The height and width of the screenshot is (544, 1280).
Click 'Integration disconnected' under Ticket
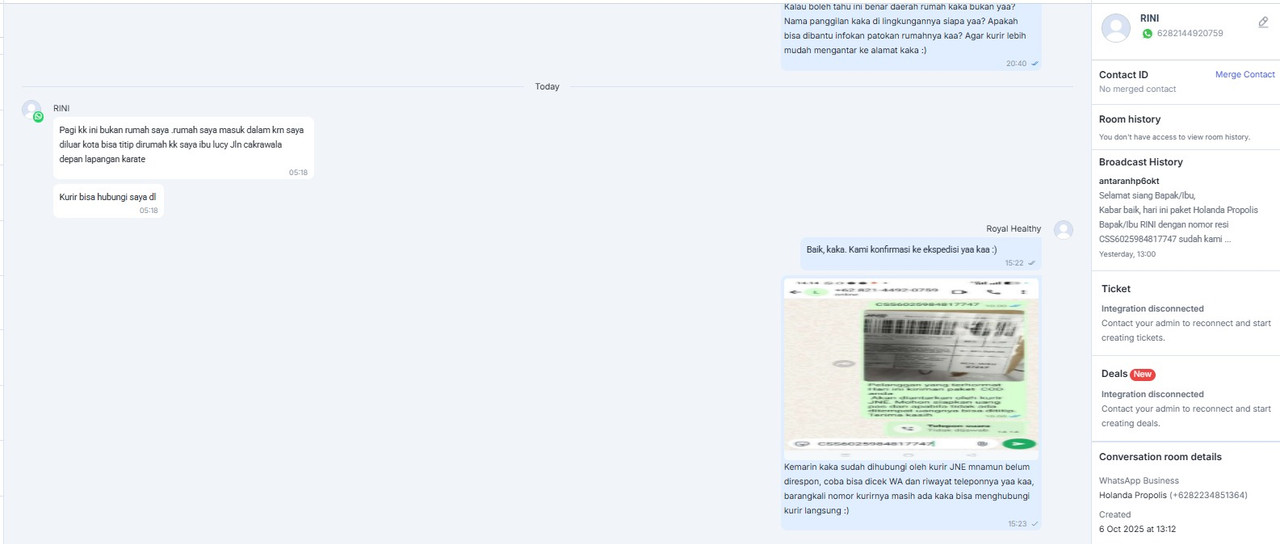(1152, 309)
